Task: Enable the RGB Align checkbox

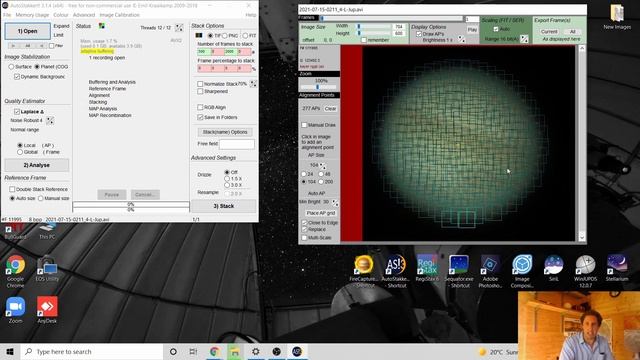Action: 200,107
